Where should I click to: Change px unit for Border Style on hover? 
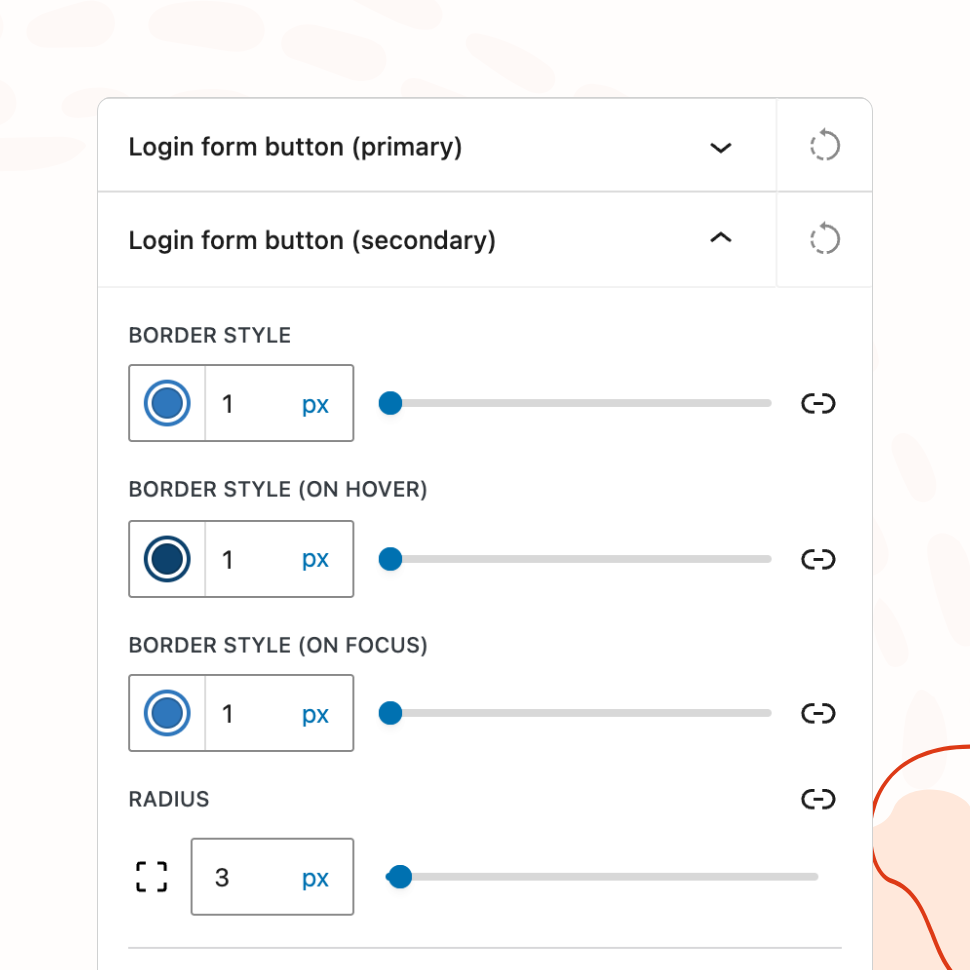[x=315, y=559]
